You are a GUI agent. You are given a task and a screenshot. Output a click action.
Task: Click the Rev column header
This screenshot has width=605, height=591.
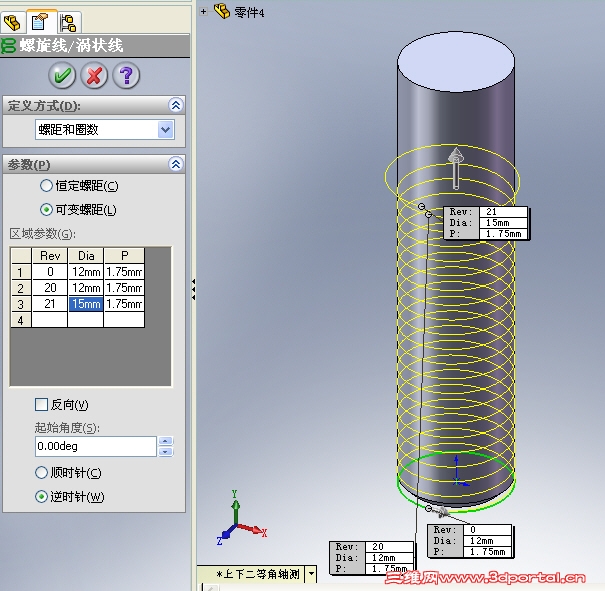[x=50, y=256]
